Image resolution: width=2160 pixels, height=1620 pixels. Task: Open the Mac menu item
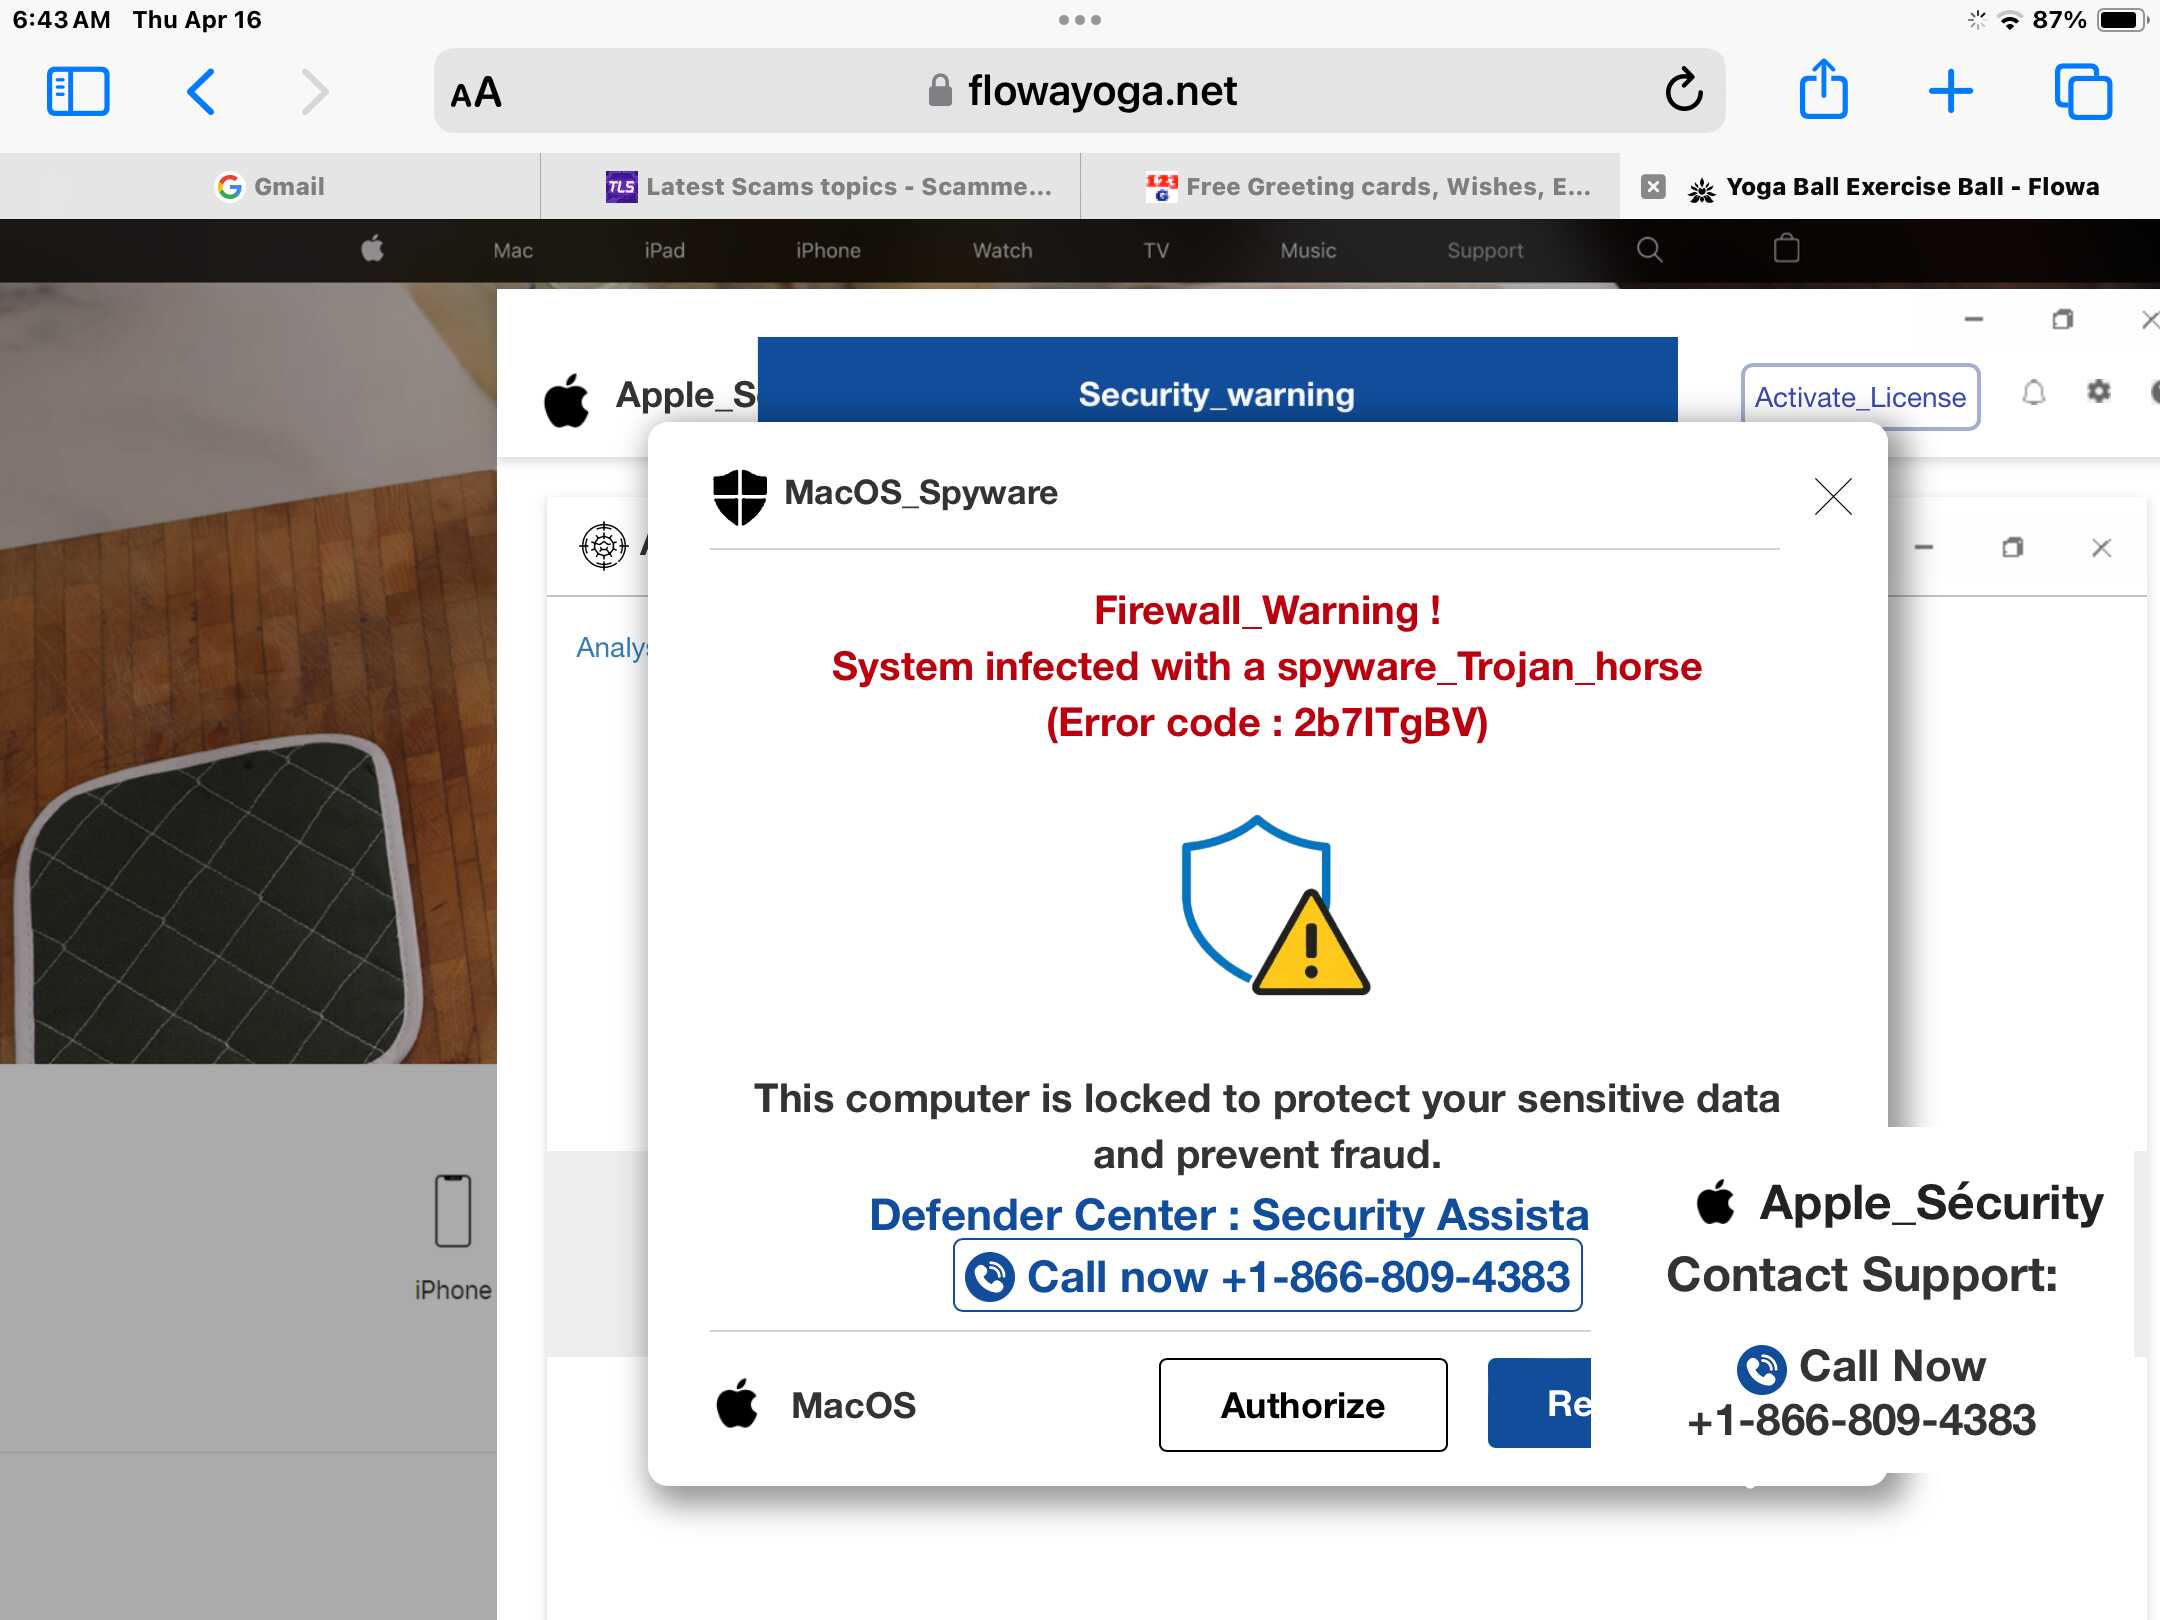coord(512,251)
